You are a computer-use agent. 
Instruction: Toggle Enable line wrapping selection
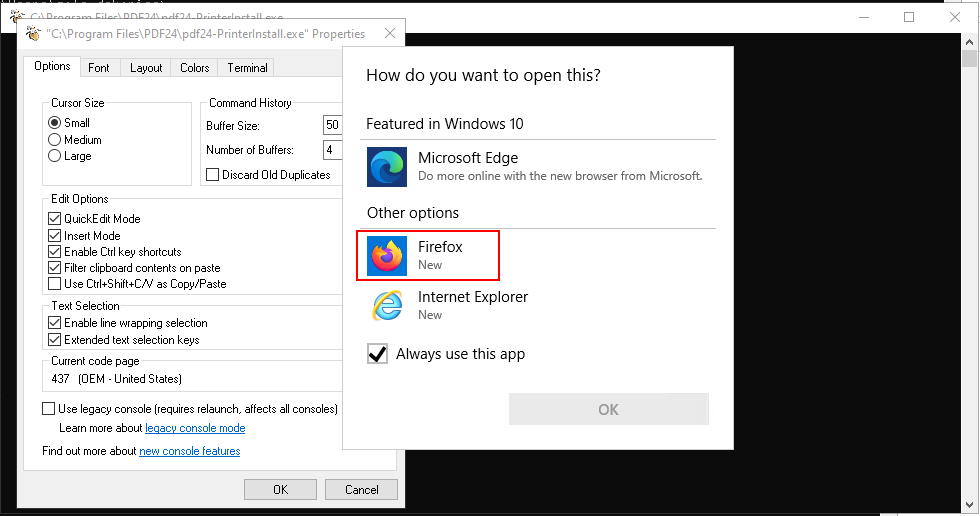tap(54, 323)
